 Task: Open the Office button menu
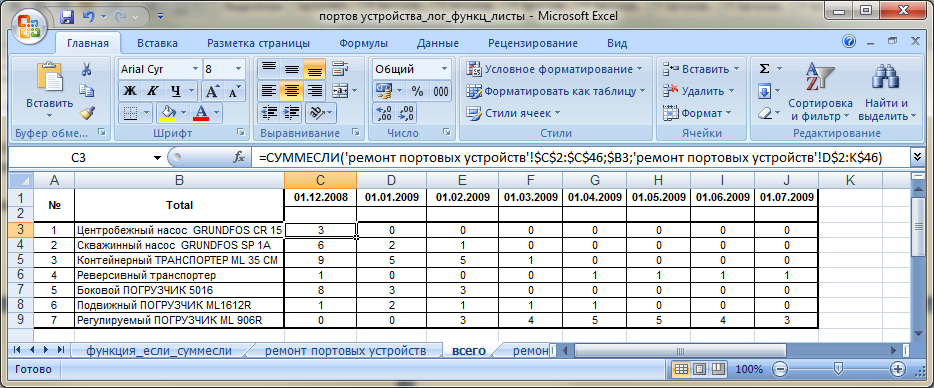28,26
